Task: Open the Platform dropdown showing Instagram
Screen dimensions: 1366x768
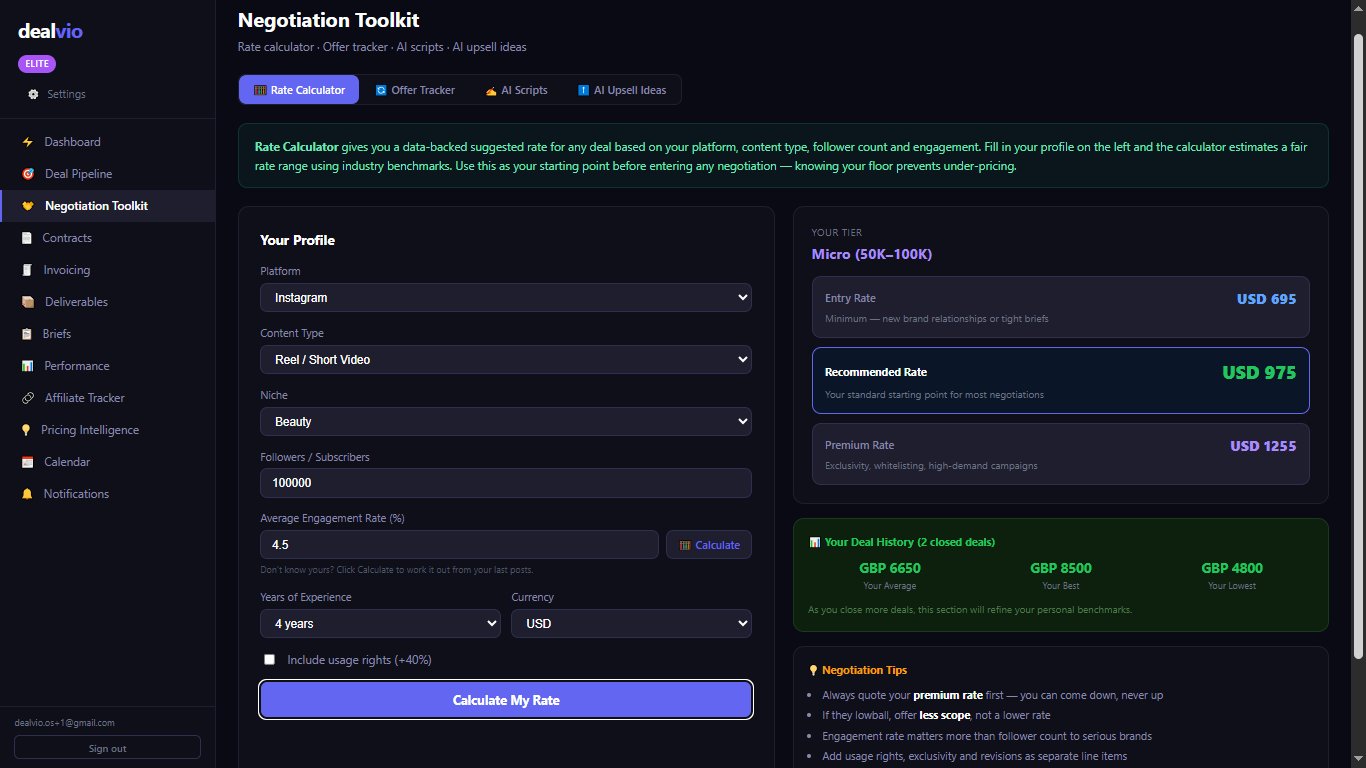Action: (x=505, y=297)
